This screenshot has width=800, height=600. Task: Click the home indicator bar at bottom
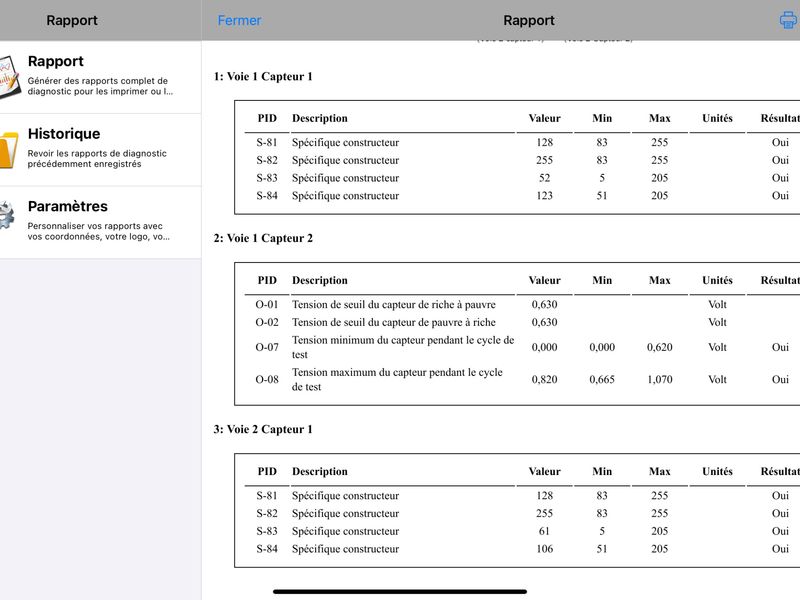click(x=399, y=592)
